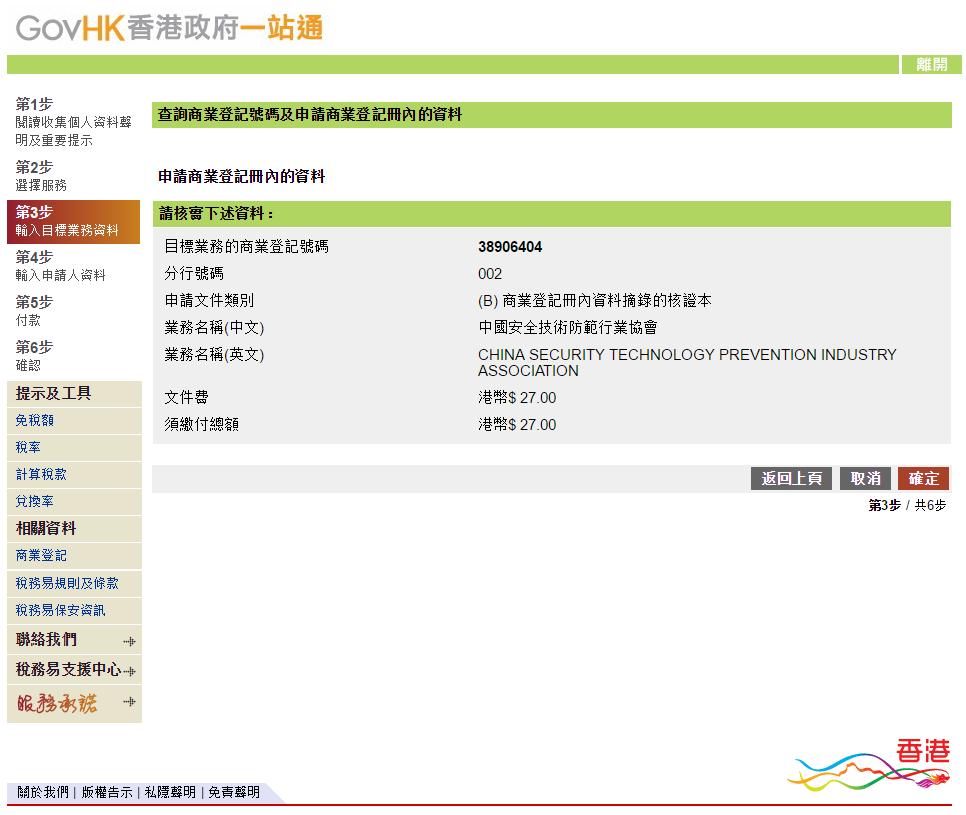This screenshot has width=966, height=815.
Task: Open 免責聲明 footer link
Action: [233, 792]
